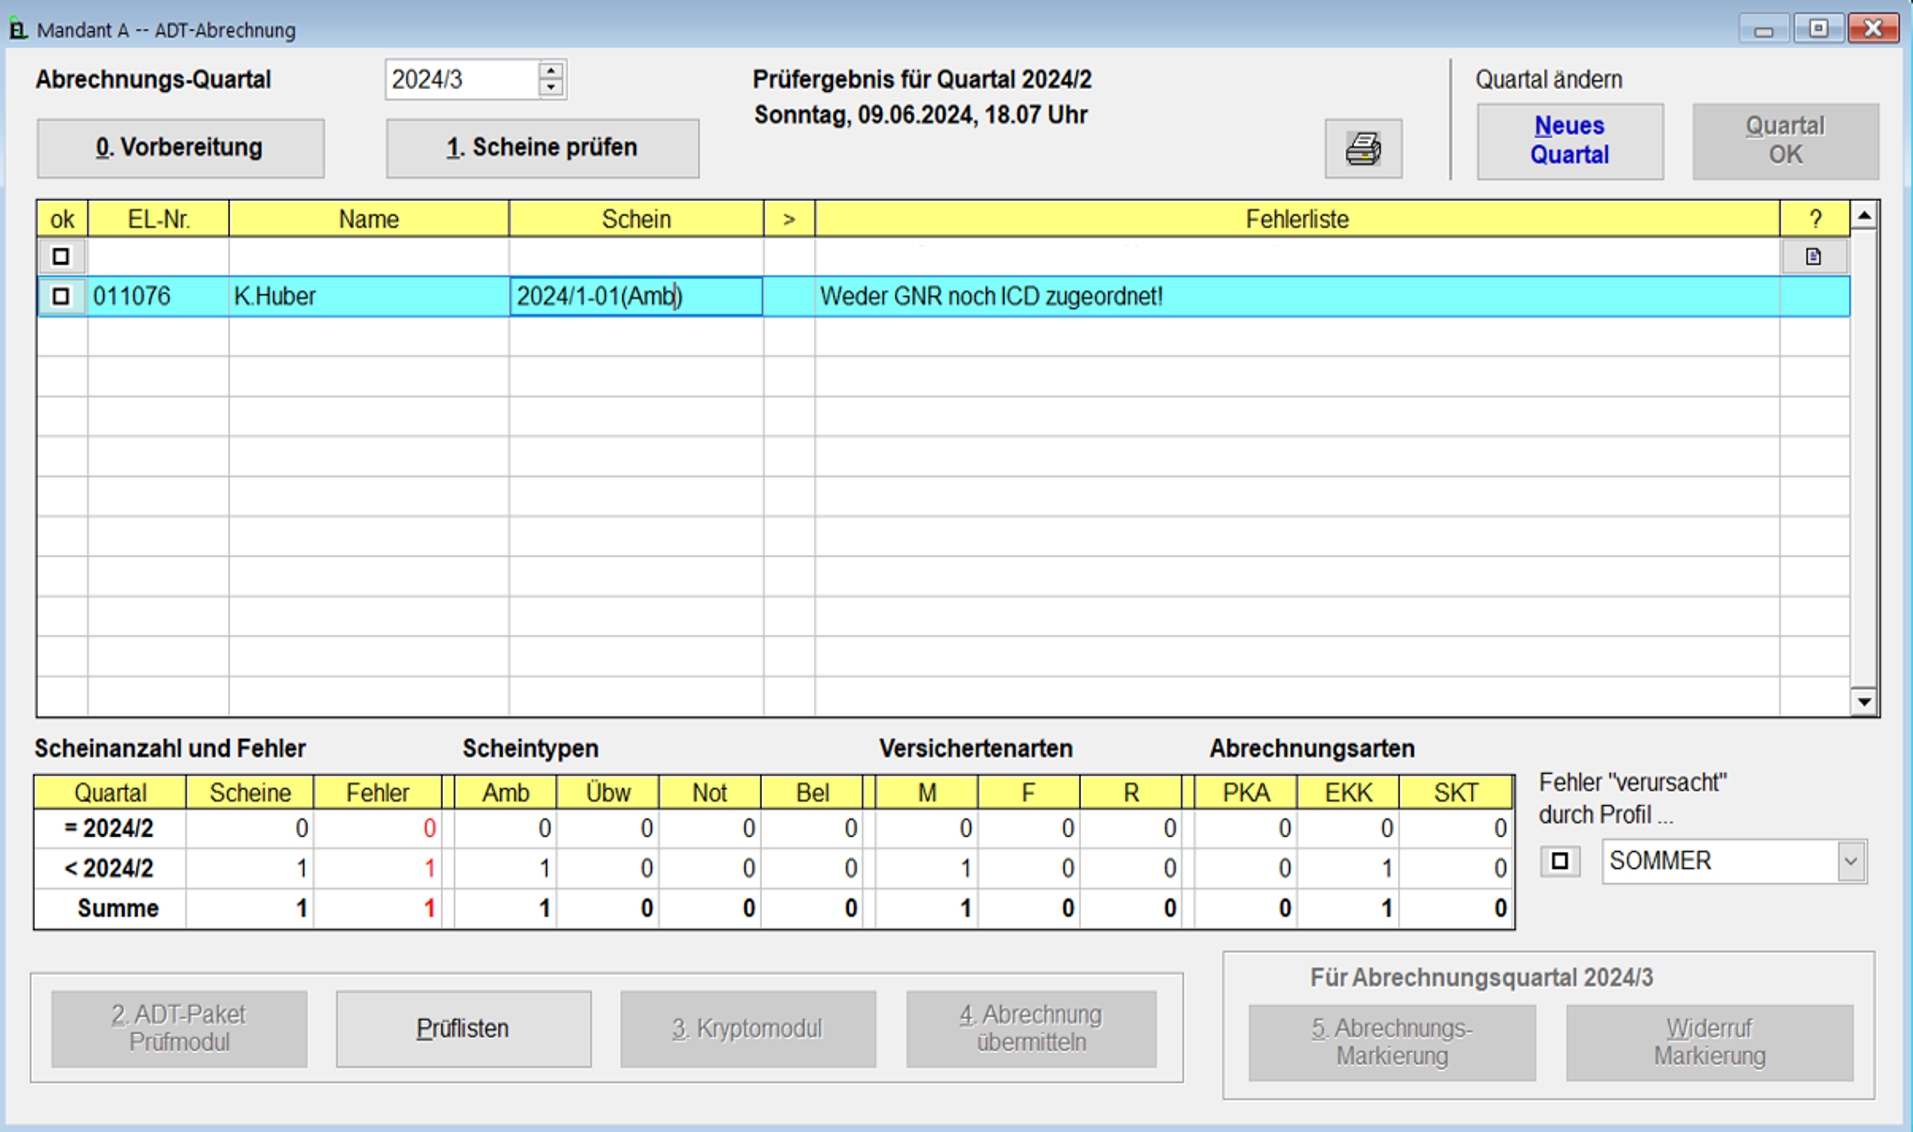The height and width of the screenshot is (1132, 1913).
Task: Click the 'Neues Quartal' button
Action: [x=1569, y=141]
